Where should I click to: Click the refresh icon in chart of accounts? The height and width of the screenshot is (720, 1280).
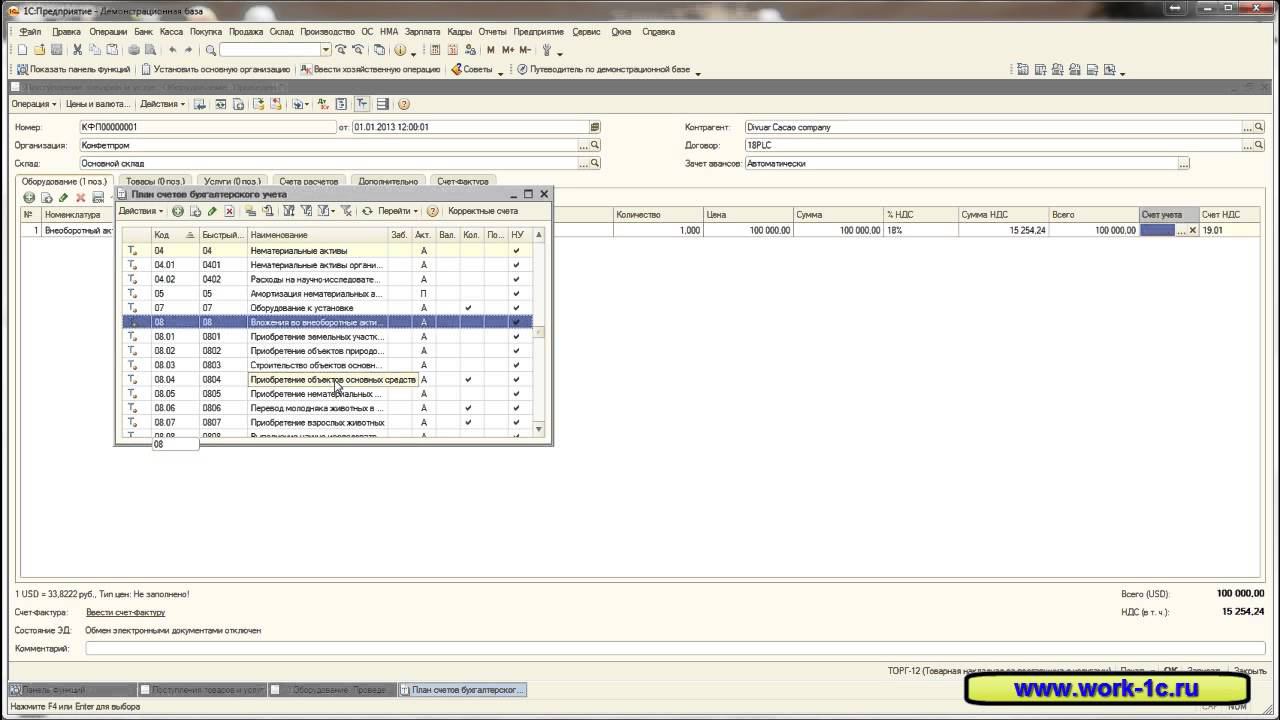[x=367, y=211]
